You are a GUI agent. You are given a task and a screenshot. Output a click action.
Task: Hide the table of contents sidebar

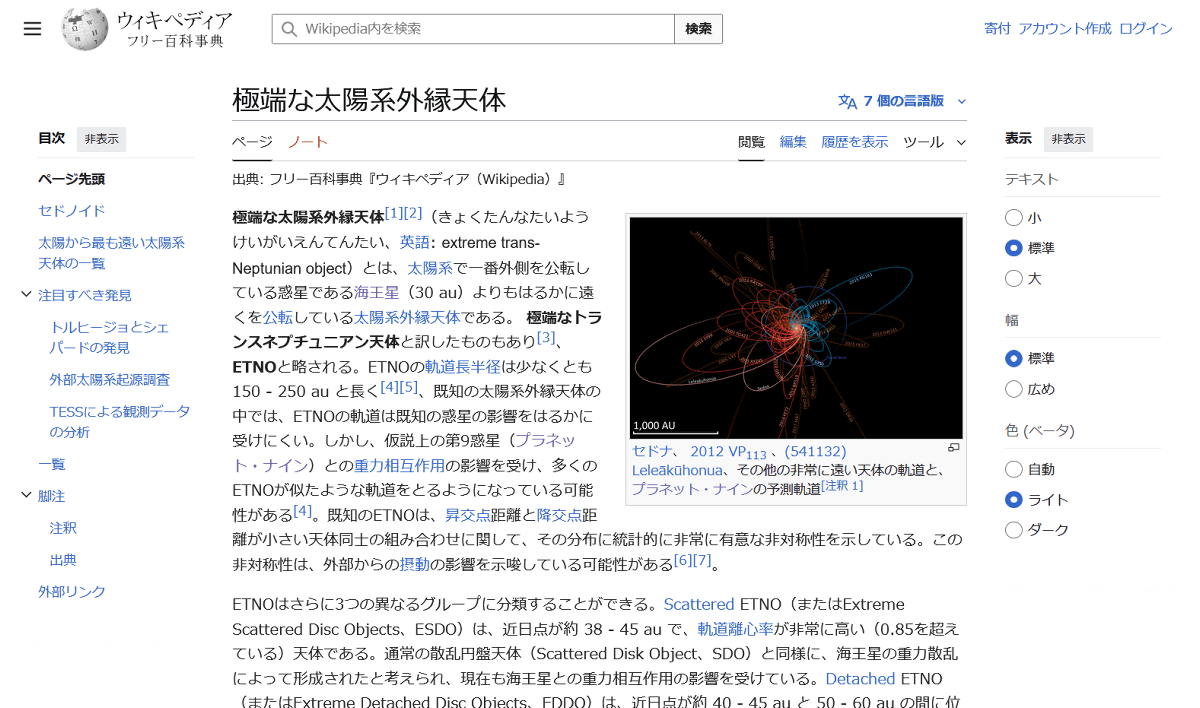click(x=101, y=139)
